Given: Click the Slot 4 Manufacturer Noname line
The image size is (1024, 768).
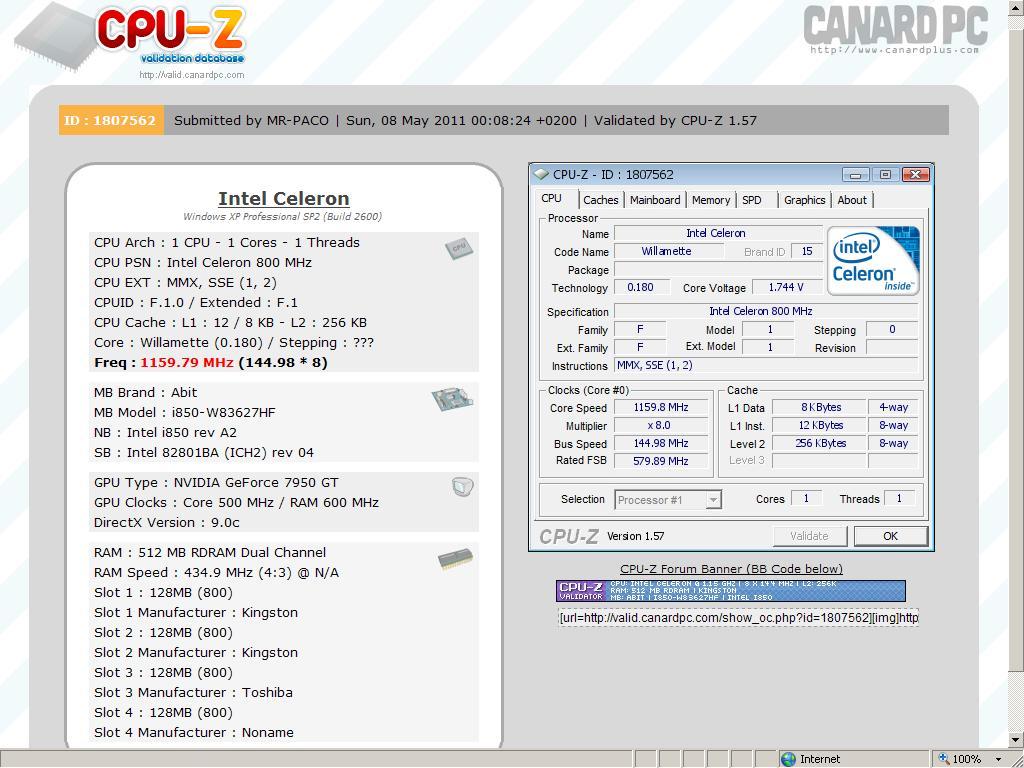Looking at the screenshot, I should click(194, 732).
